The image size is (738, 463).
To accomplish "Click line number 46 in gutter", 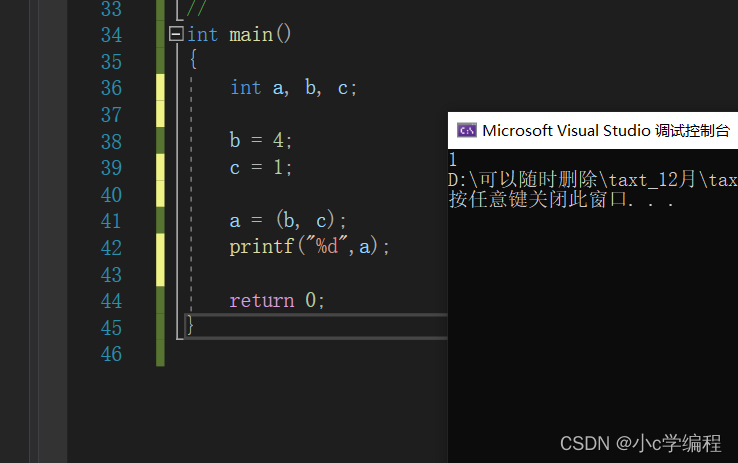I will click(x=111, y=354).
